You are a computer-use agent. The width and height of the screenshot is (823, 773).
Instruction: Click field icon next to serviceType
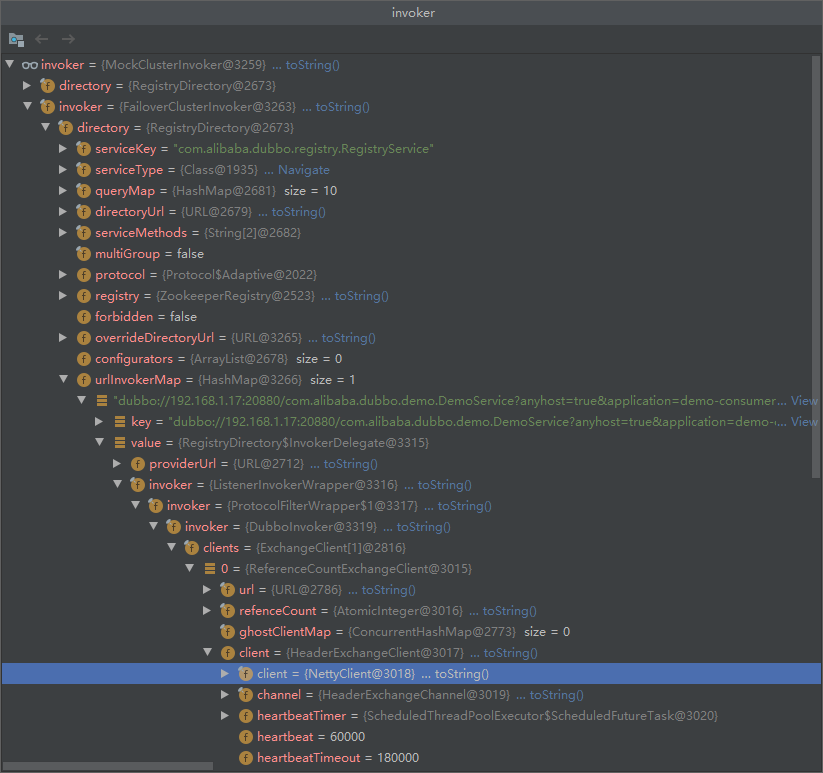pyautogui.click(x=83, y=170)
